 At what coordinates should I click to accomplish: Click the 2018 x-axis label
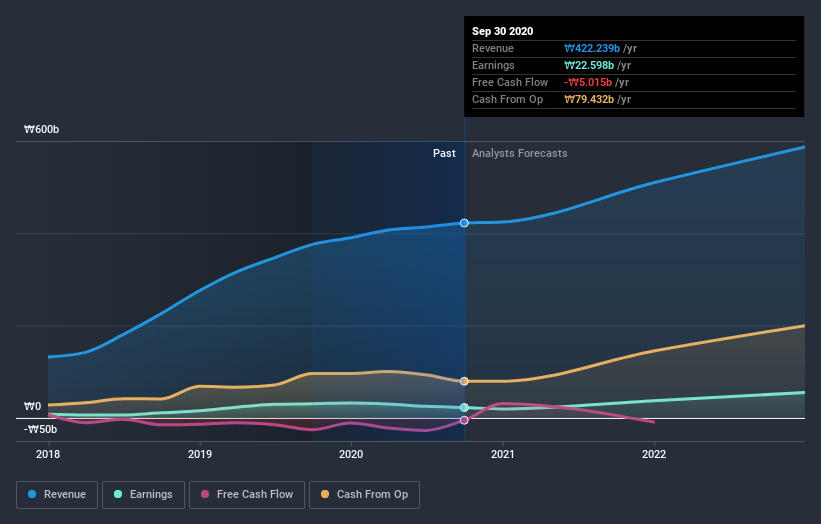click(48, 454)
